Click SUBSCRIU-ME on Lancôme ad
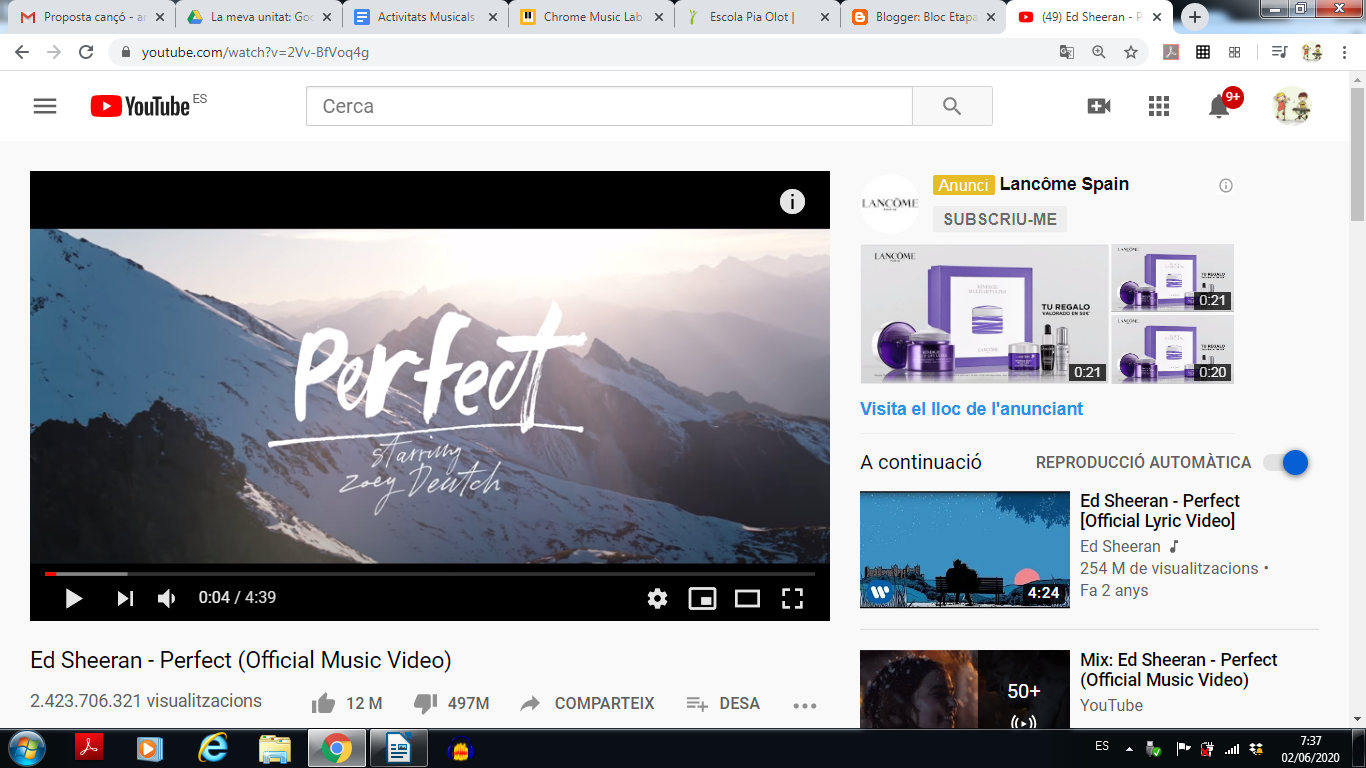This screenshot has width=1366, height=768. coord(1000,219)
